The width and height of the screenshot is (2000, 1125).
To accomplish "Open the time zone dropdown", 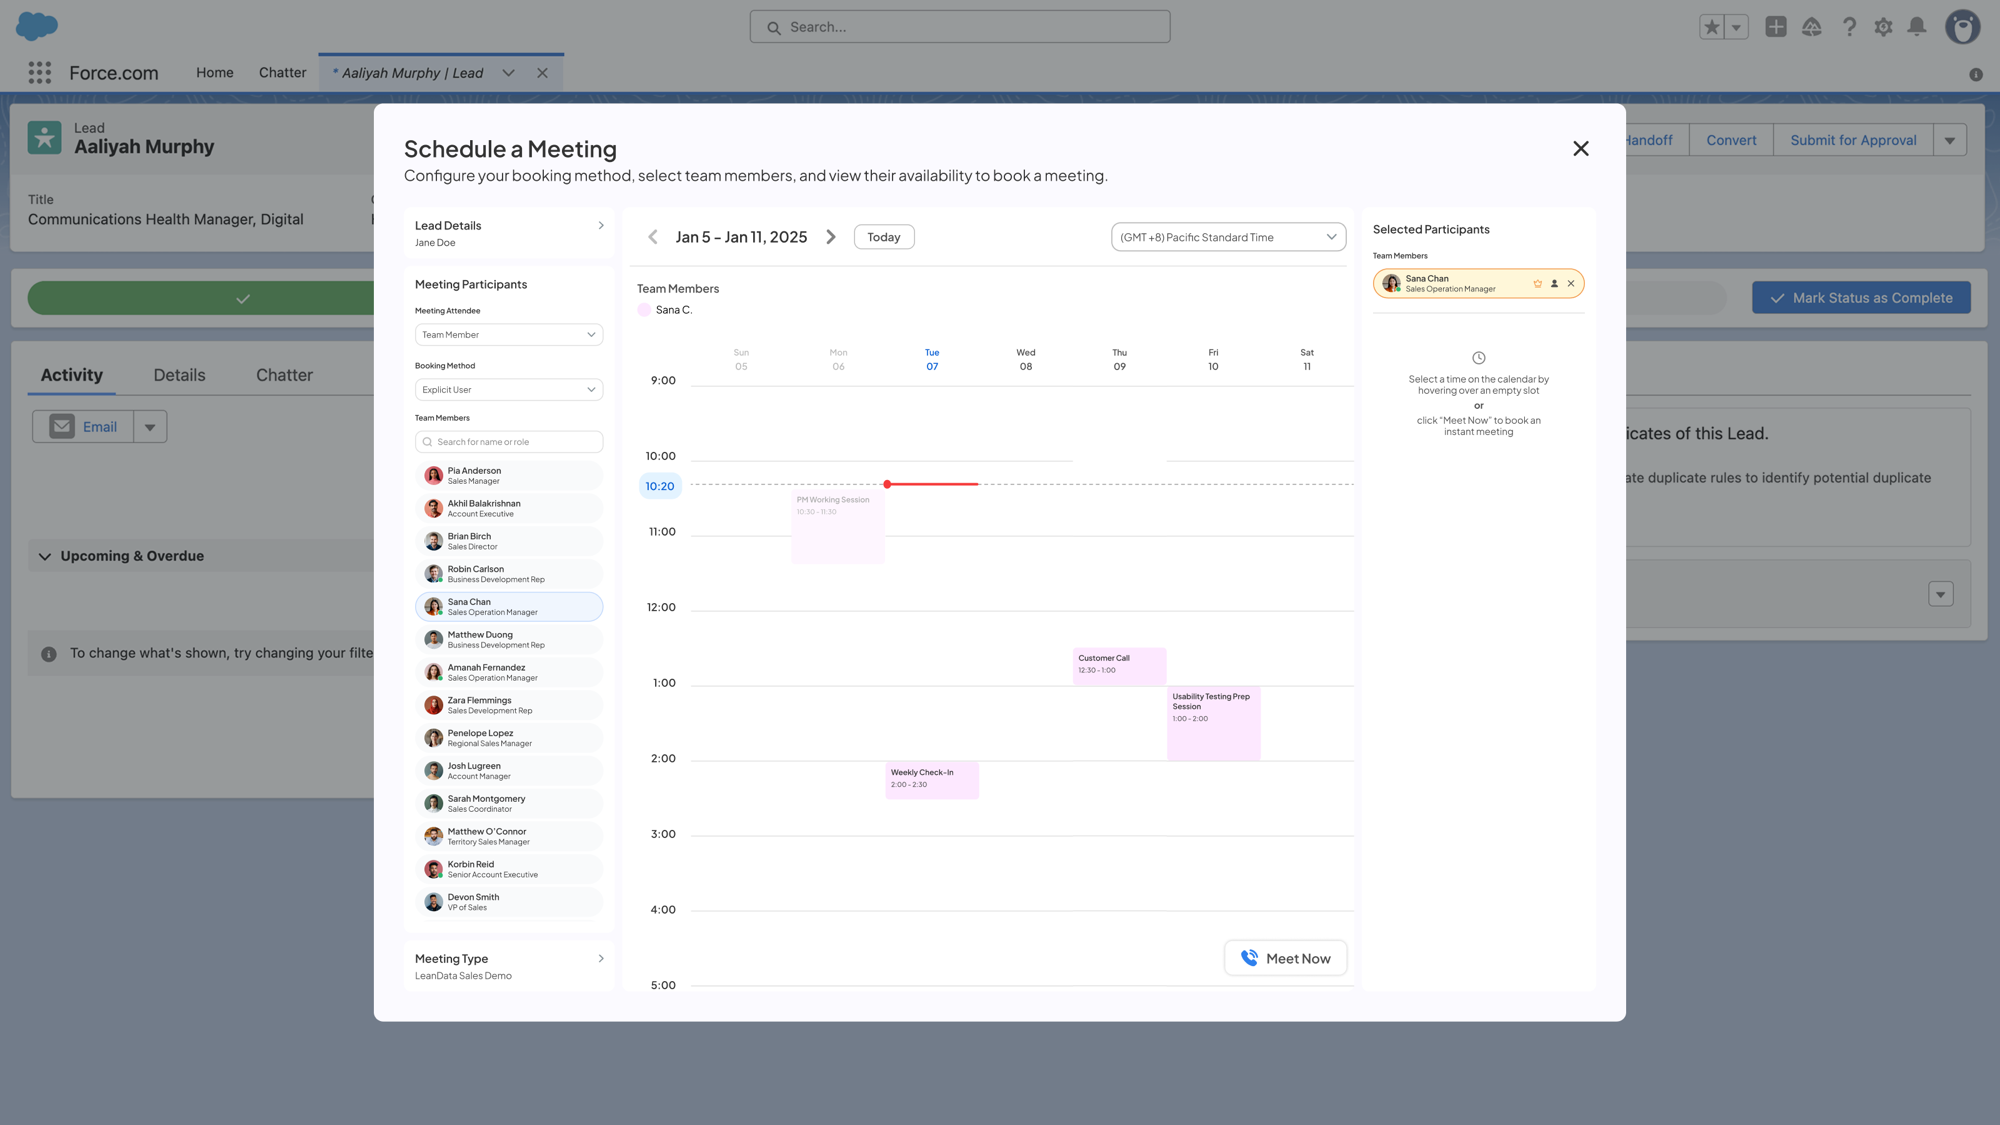I will coord(1228,237).
